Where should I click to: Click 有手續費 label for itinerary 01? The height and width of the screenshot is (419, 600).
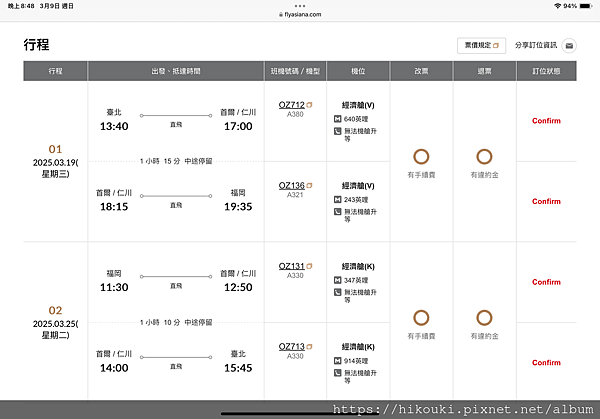[421, 175]
